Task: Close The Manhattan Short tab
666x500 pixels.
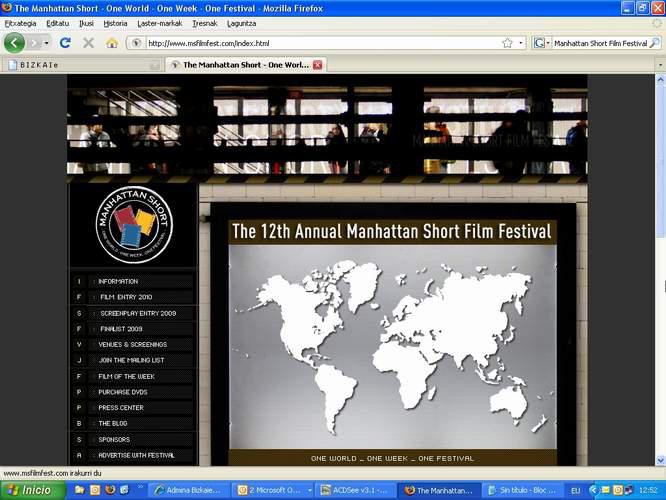Action: pyautogui.click(x=317, y=65)
